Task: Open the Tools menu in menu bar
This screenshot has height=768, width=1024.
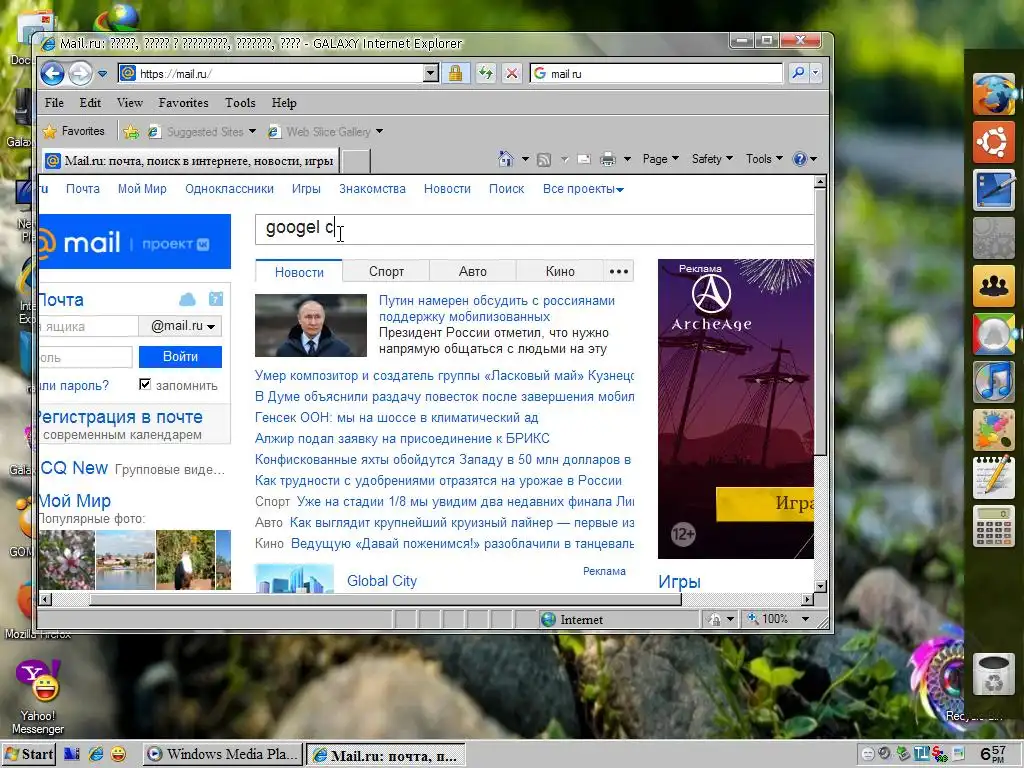Action: (240, 103)
